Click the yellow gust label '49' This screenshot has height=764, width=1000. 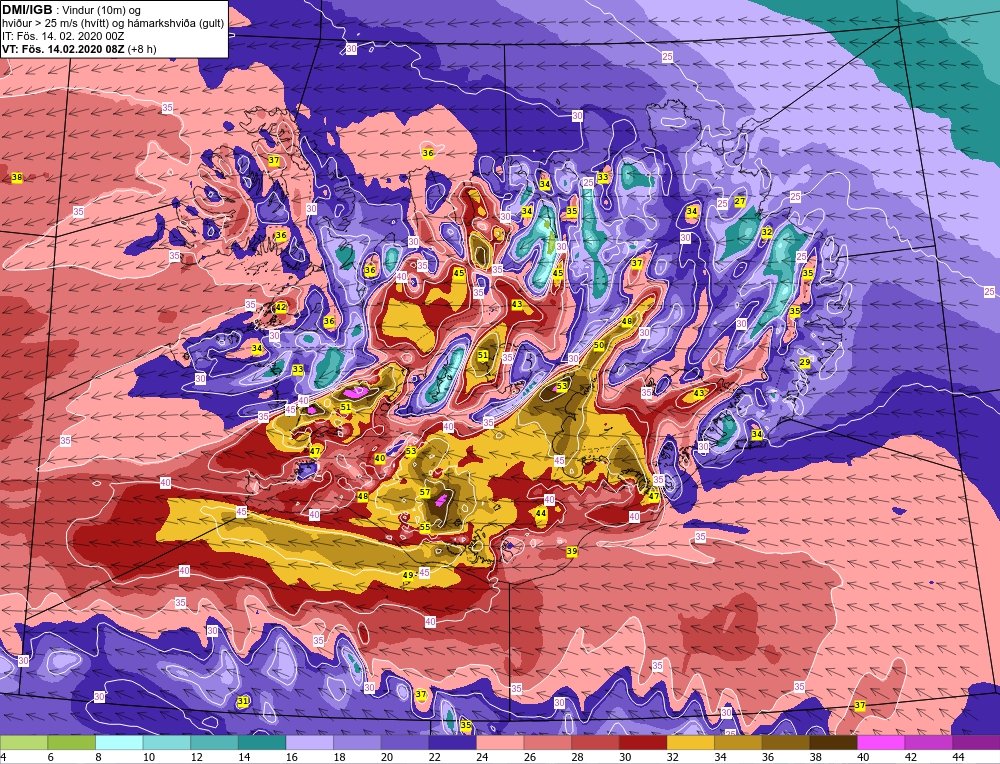(x=408, y=575)
